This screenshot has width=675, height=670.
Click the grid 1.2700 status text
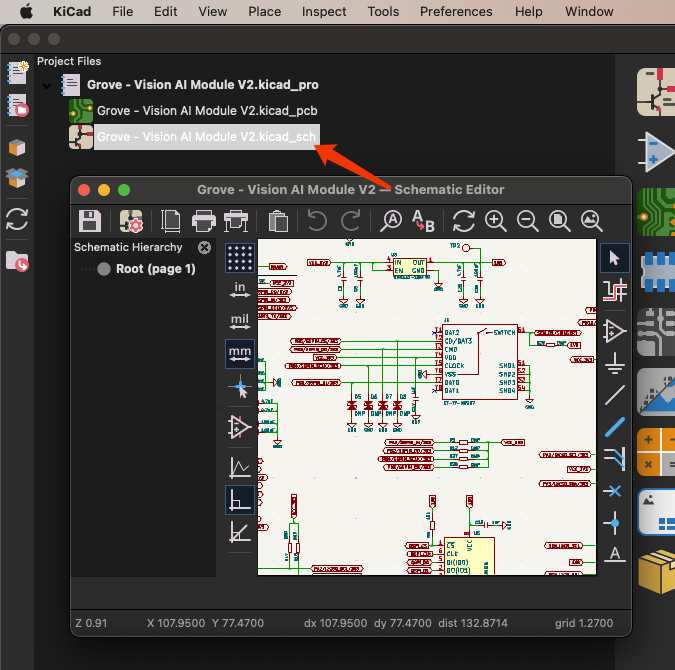[584, 623]
